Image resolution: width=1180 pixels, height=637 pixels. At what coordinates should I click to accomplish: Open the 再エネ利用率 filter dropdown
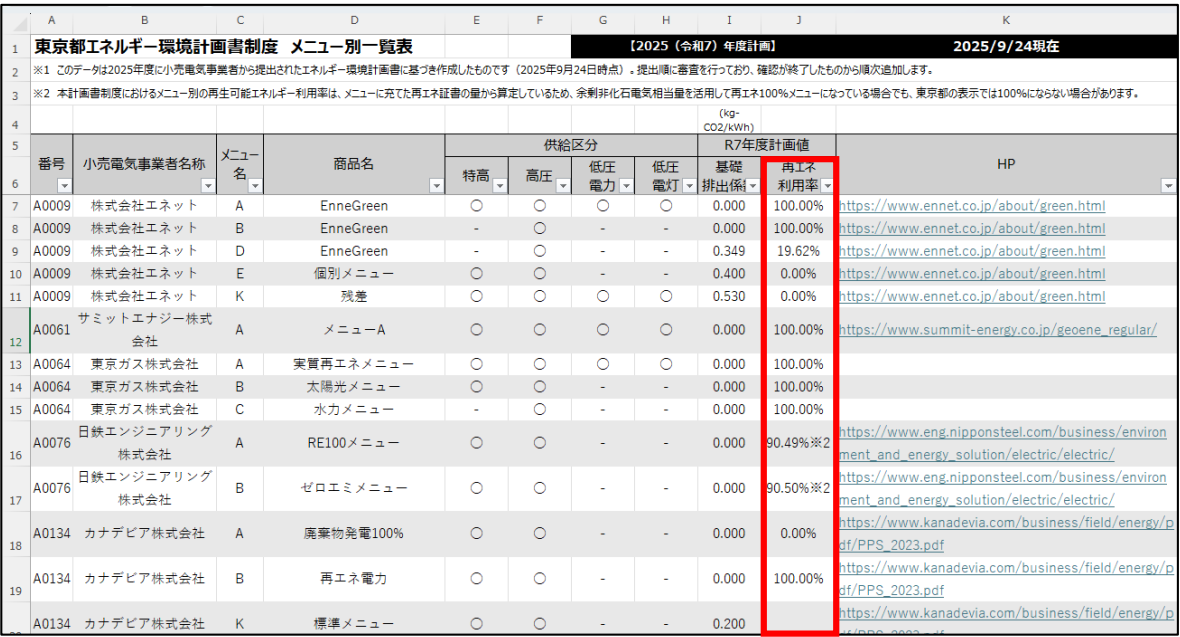[827, 186]
